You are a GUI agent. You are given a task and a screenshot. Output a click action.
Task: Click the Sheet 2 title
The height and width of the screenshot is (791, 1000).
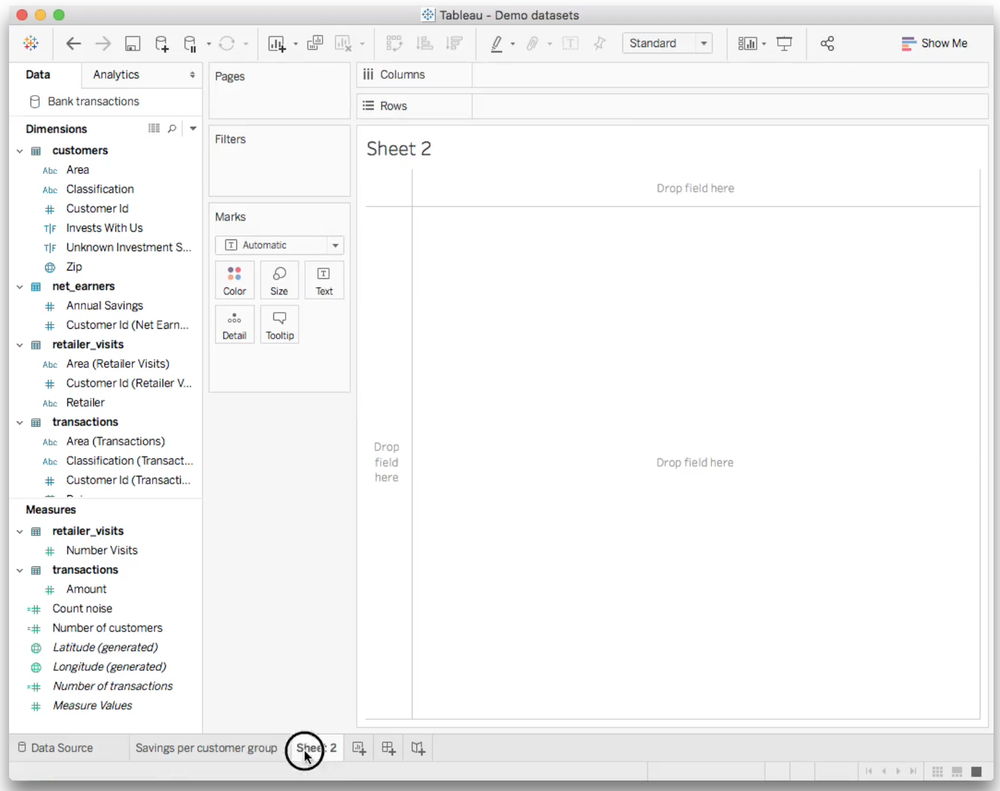[399, 149]
